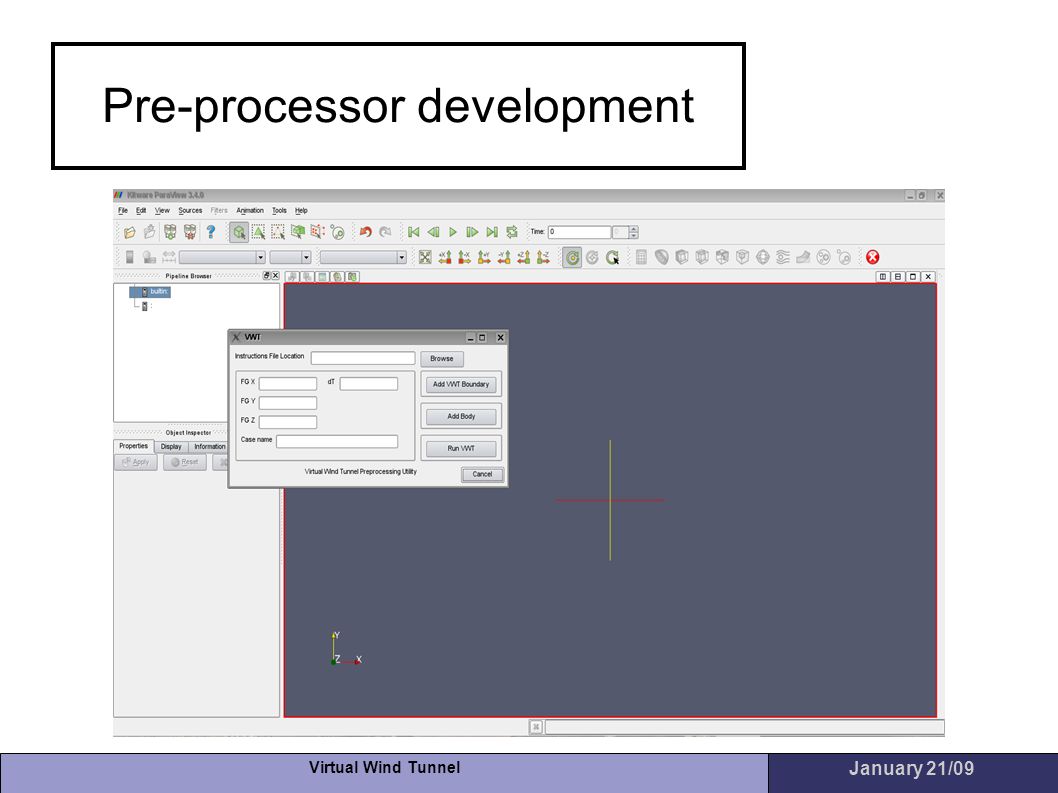Click the Reset camera icon
Viewport: 1058px width, 793px height.
[x=424, y=257]
